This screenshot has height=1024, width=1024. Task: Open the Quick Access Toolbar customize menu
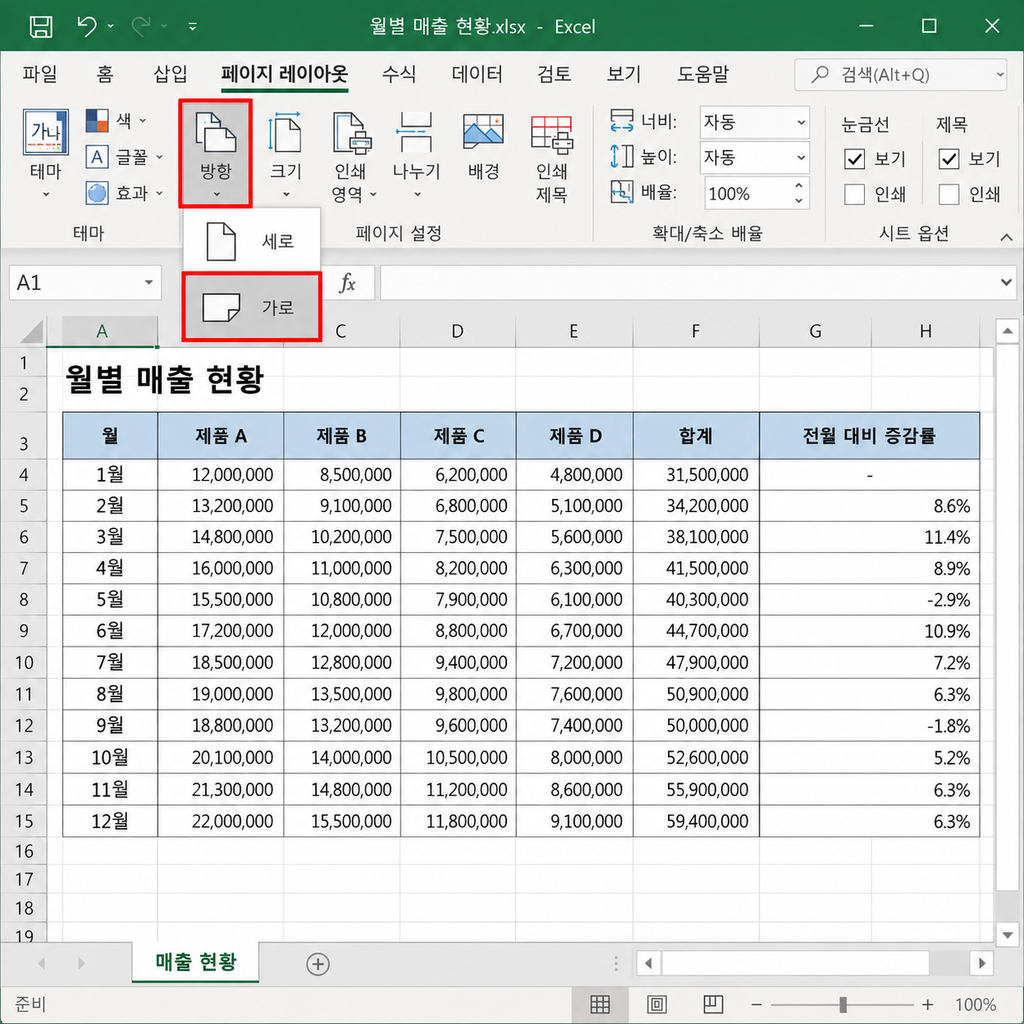click(192, 27)
